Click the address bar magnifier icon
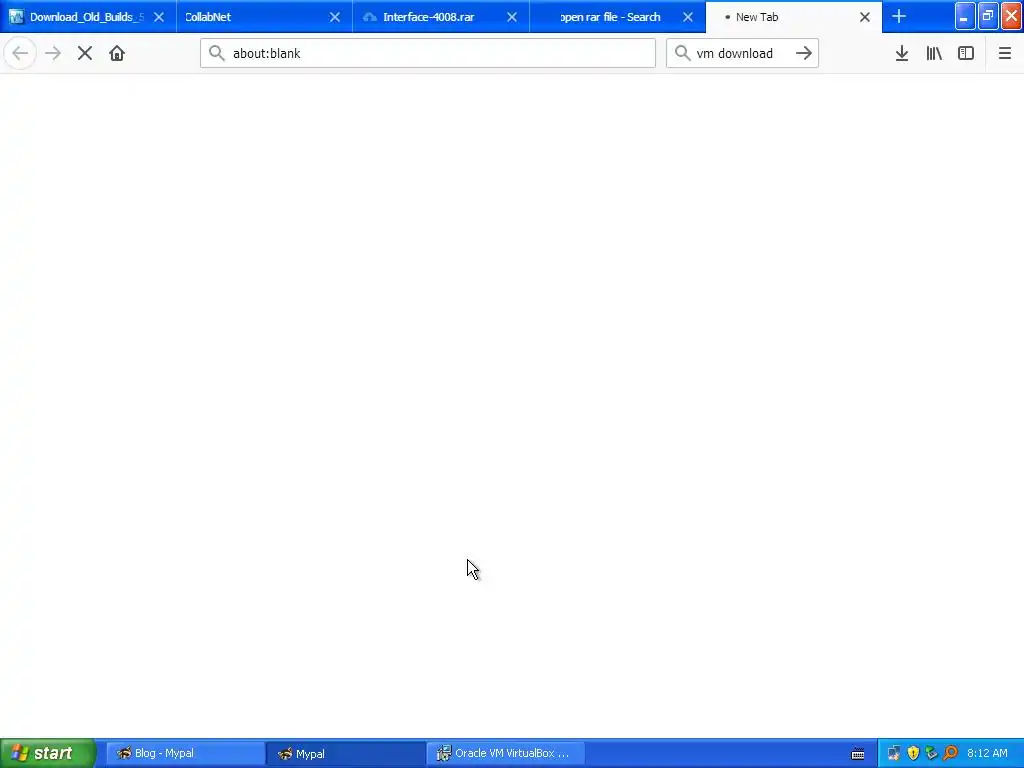Viewport: 1024px width, 768px height. 217,53
